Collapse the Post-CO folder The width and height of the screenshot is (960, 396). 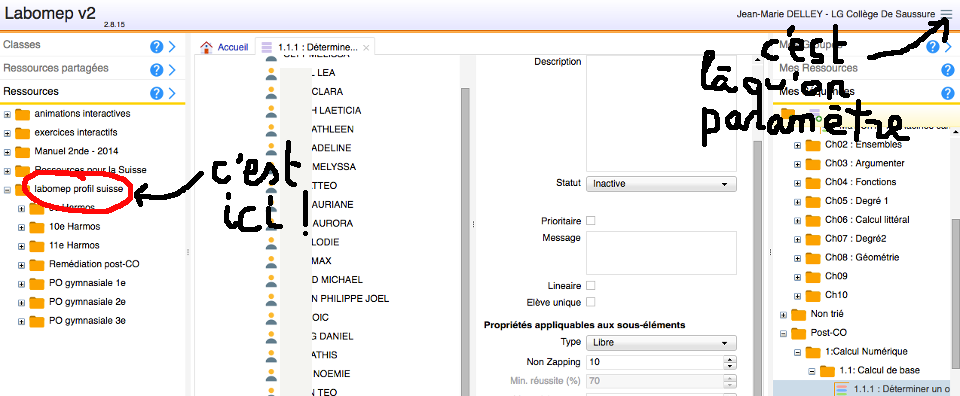[x=783, y=334]
